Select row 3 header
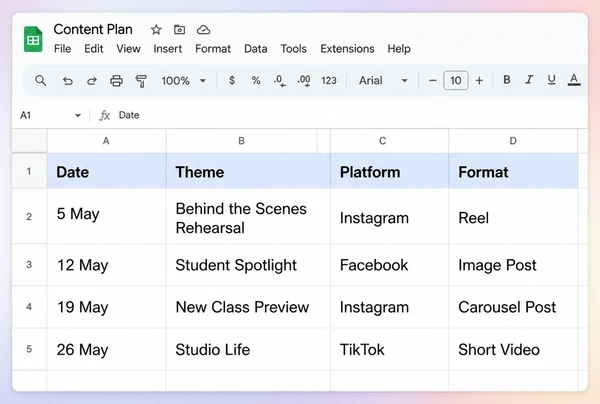600x404 pixels. (x=29, y=265)
